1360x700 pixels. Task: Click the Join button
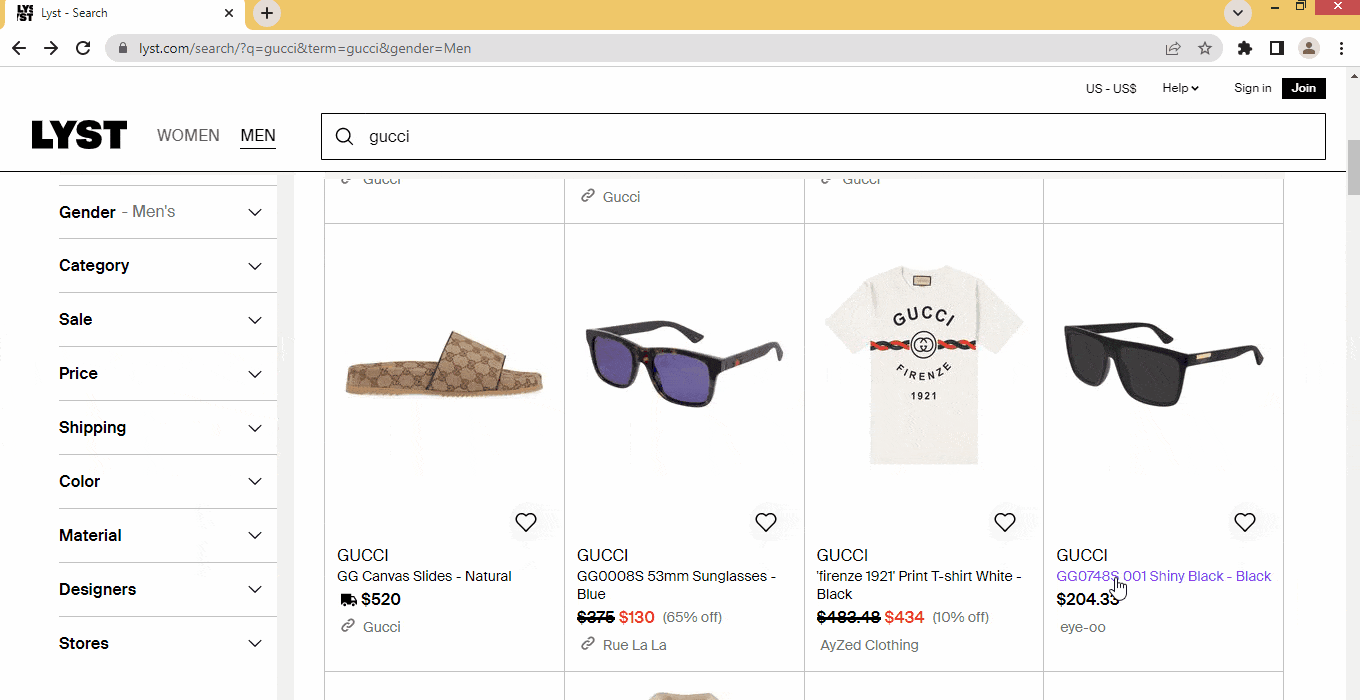click(x=1304, y=88)
